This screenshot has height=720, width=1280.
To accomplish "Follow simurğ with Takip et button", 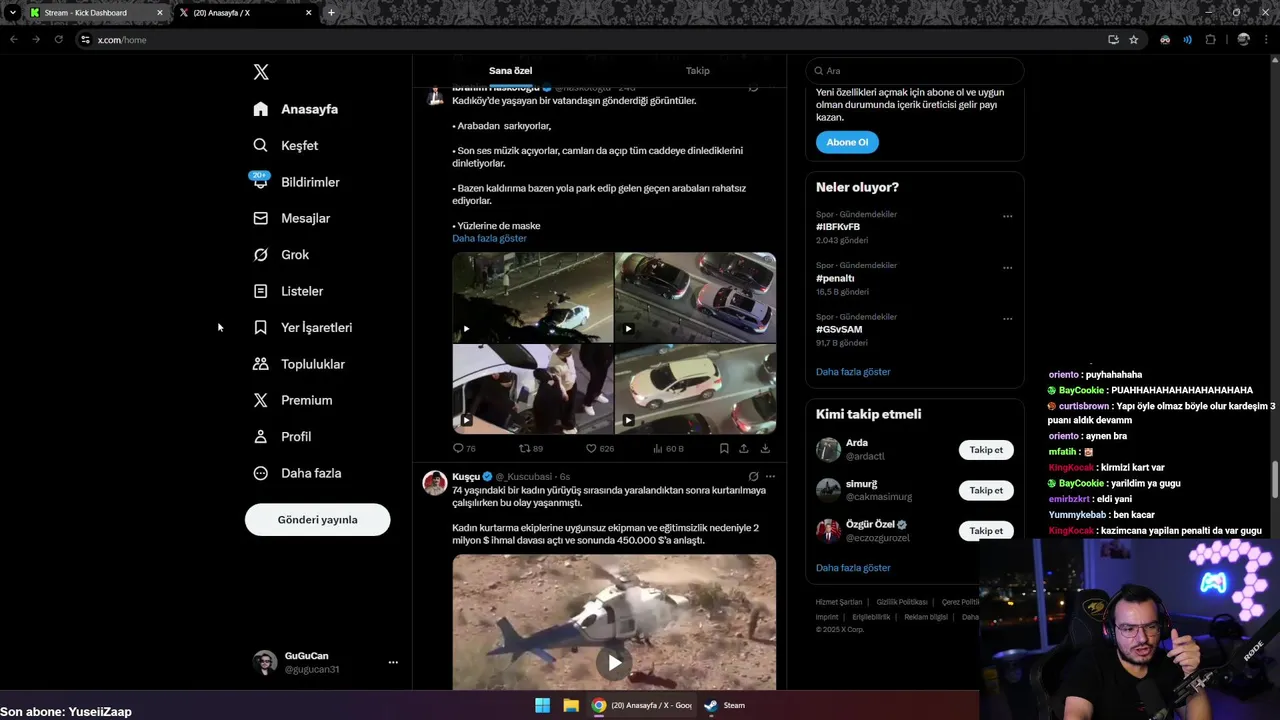I will point(986,490).
